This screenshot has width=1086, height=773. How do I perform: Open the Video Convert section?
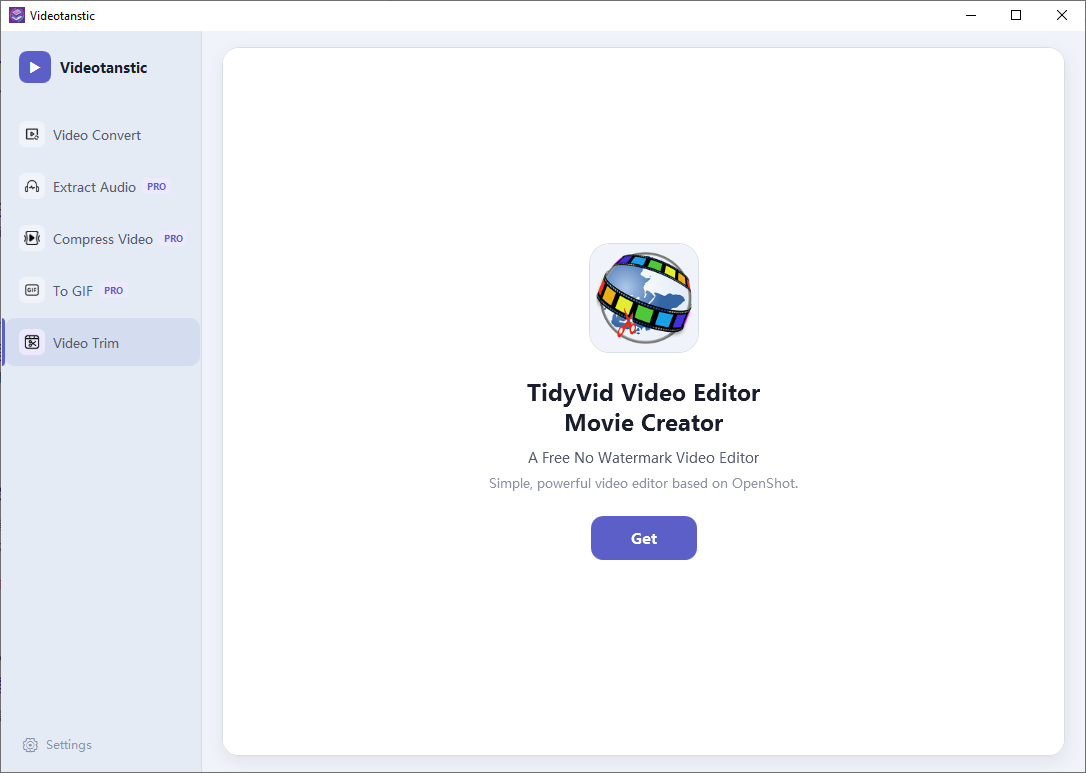[103, 135]
